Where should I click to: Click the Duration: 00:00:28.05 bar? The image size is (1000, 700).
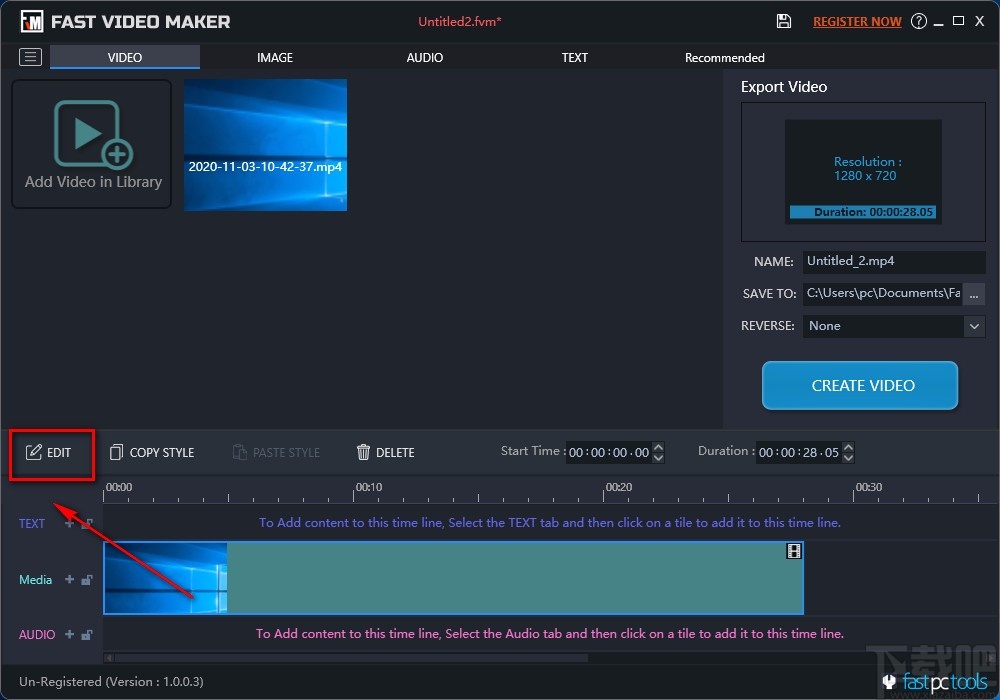(863, 212)
